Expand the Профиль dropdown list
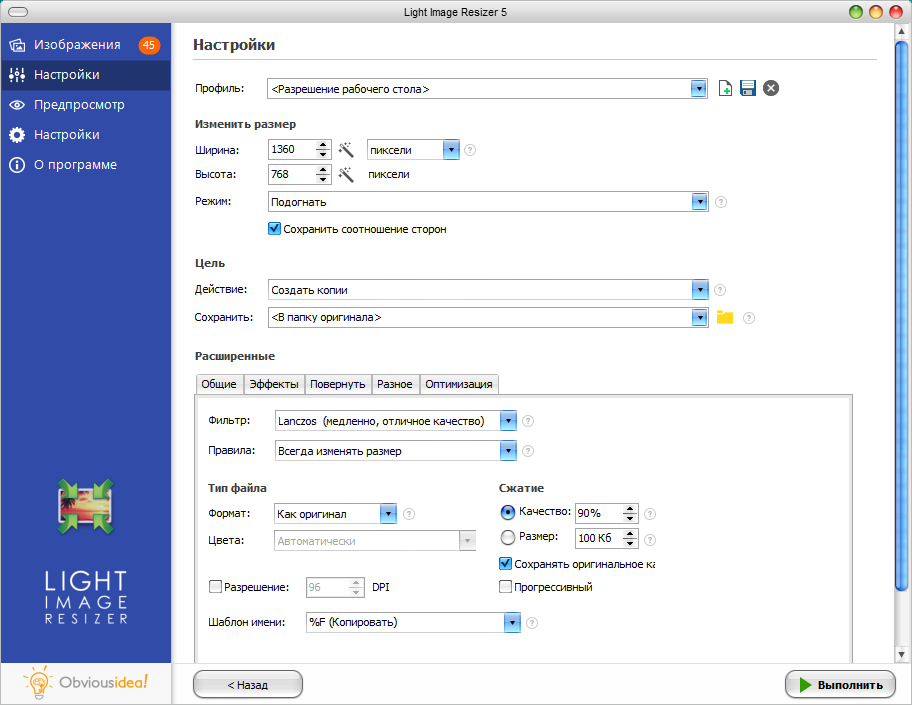This screenshot has width=912, height=705. point(698,89)
